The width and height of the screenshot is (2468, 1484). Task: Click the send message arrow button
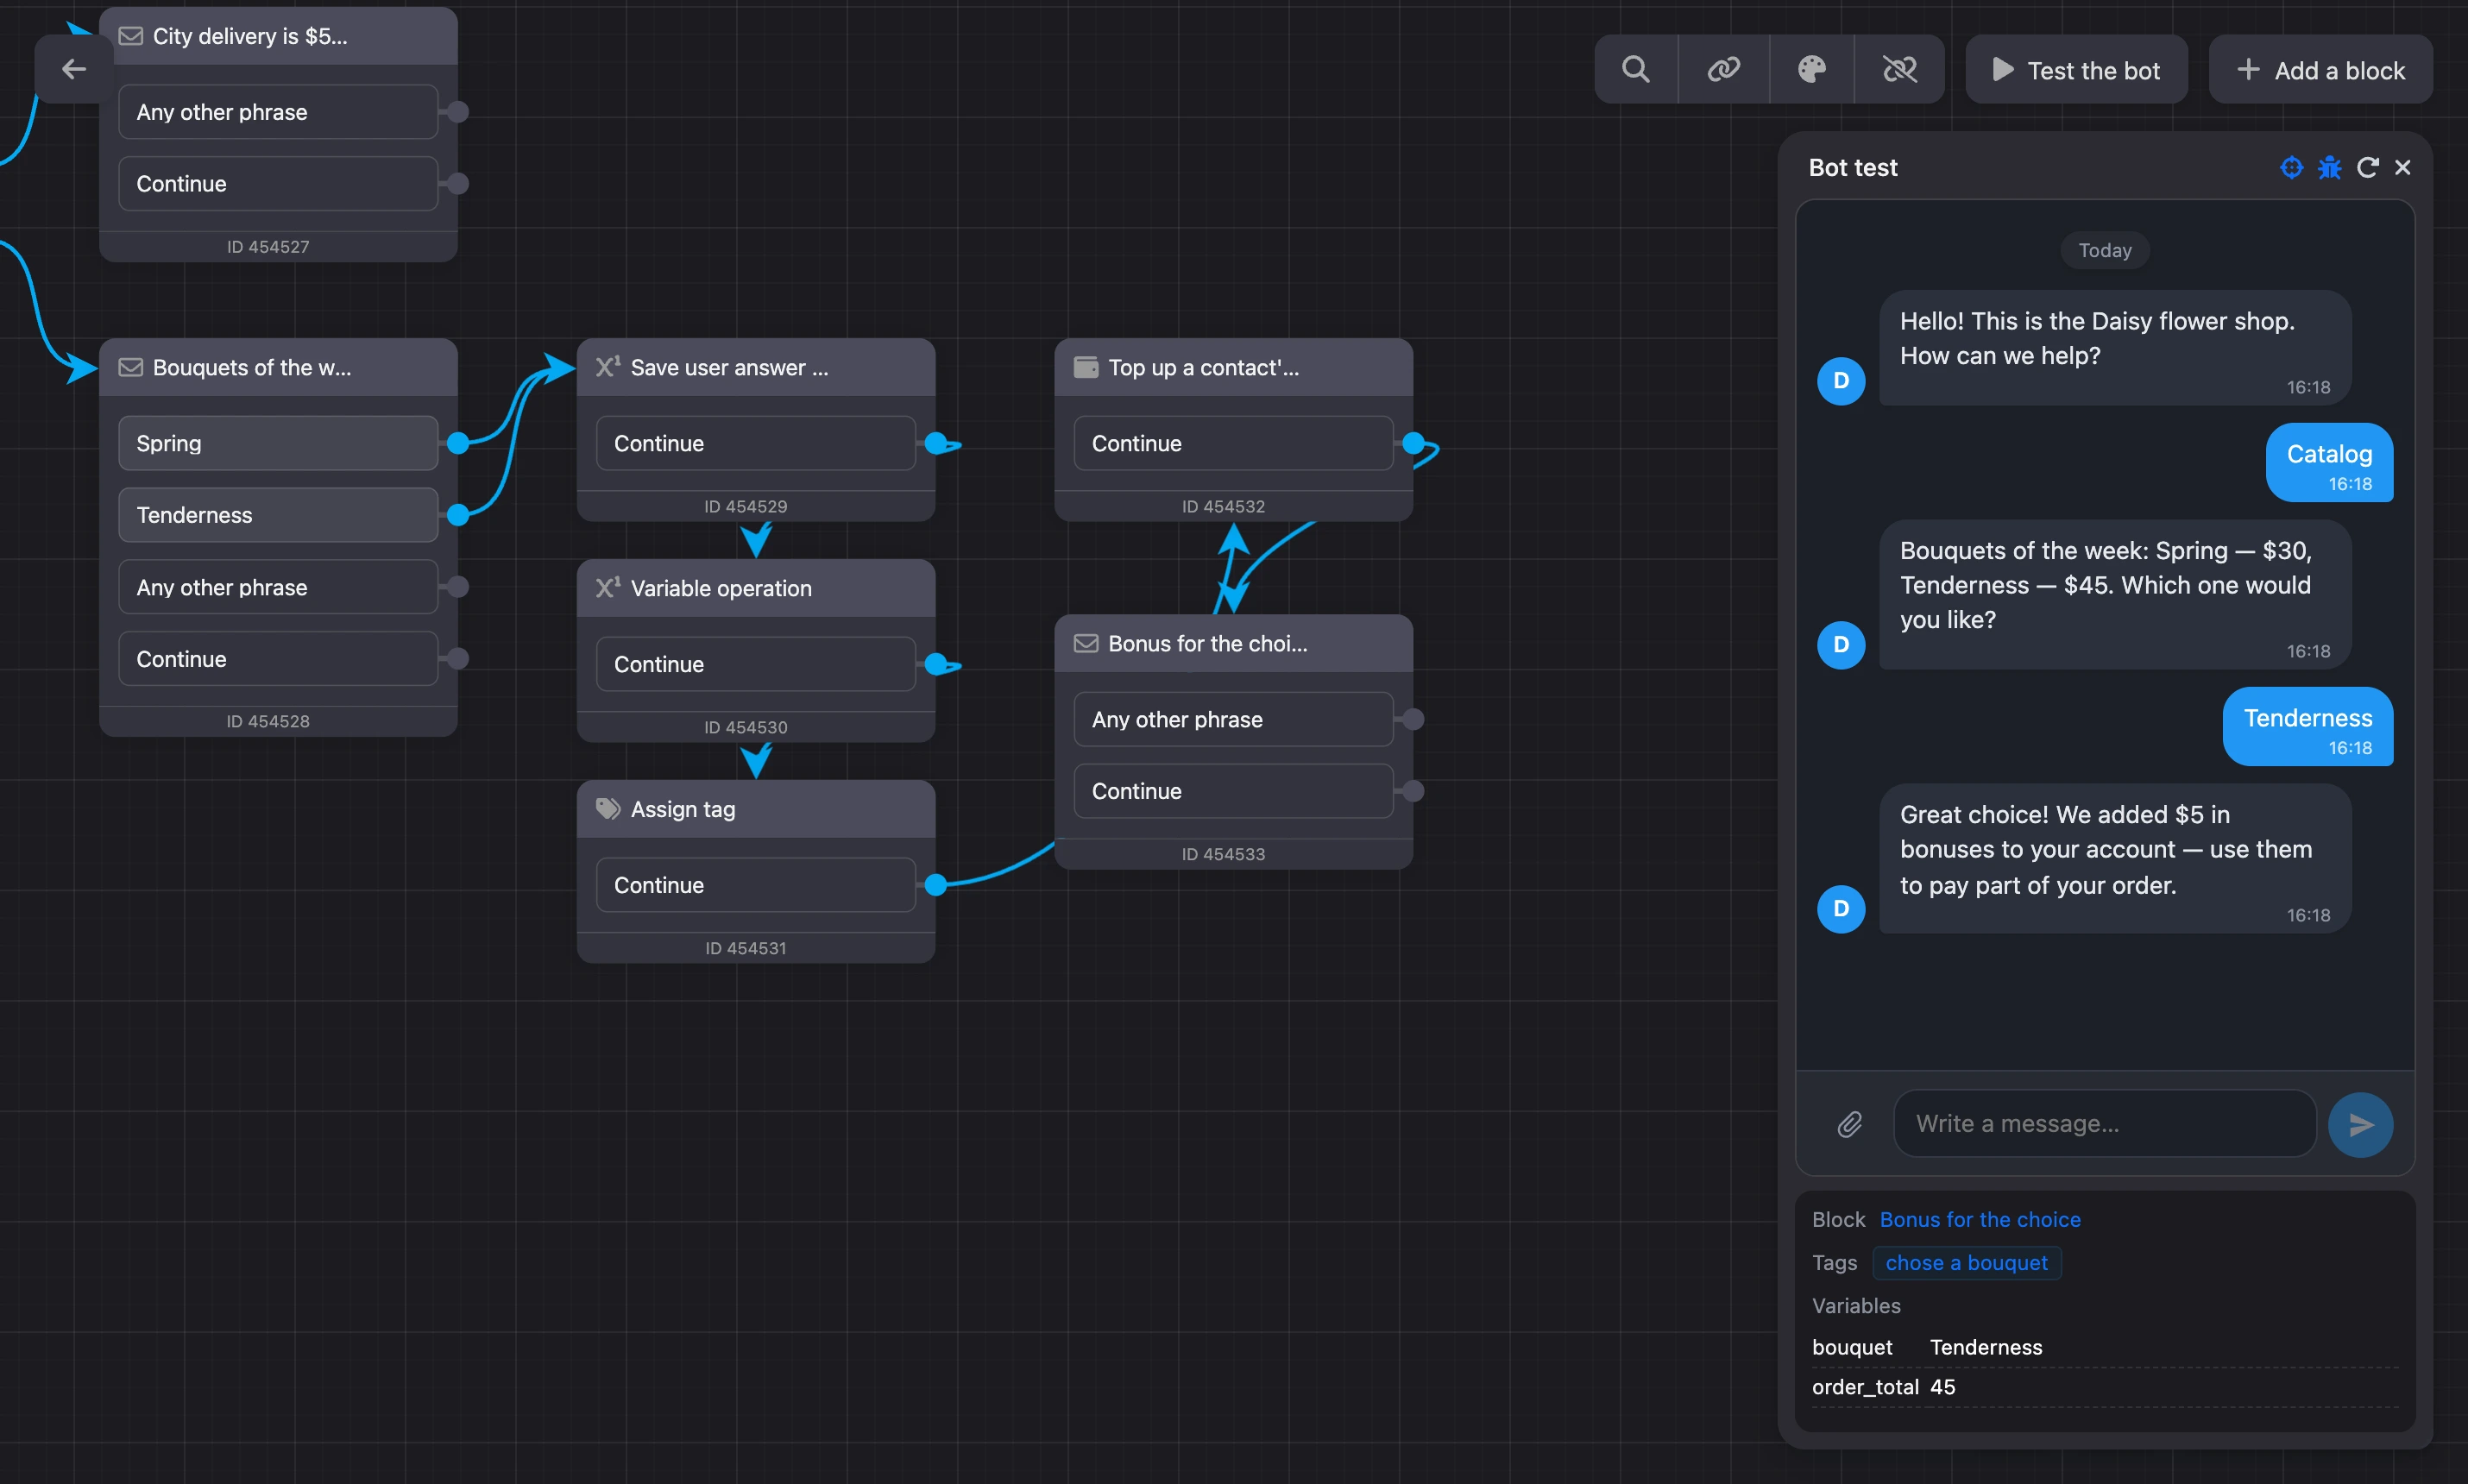coord(2360,1124)
